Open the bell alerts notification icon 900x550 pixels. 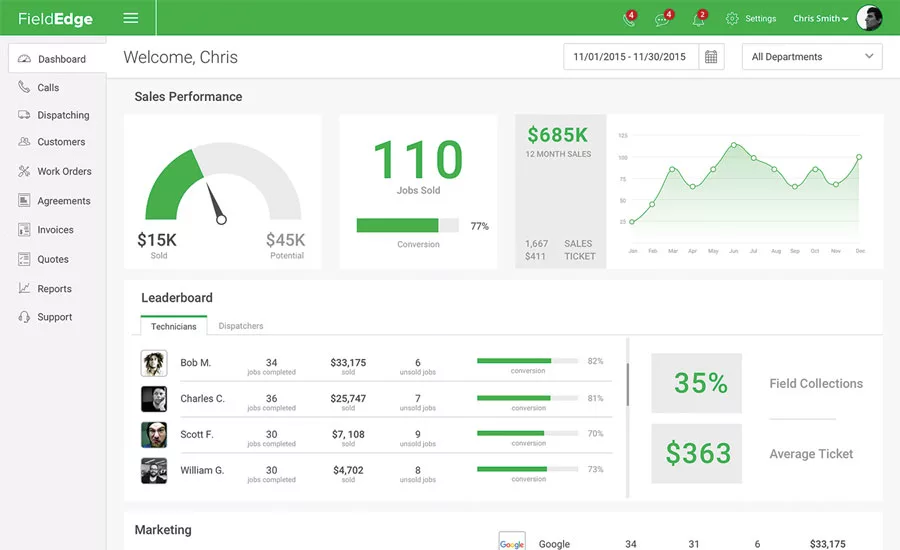click(699, 19)
